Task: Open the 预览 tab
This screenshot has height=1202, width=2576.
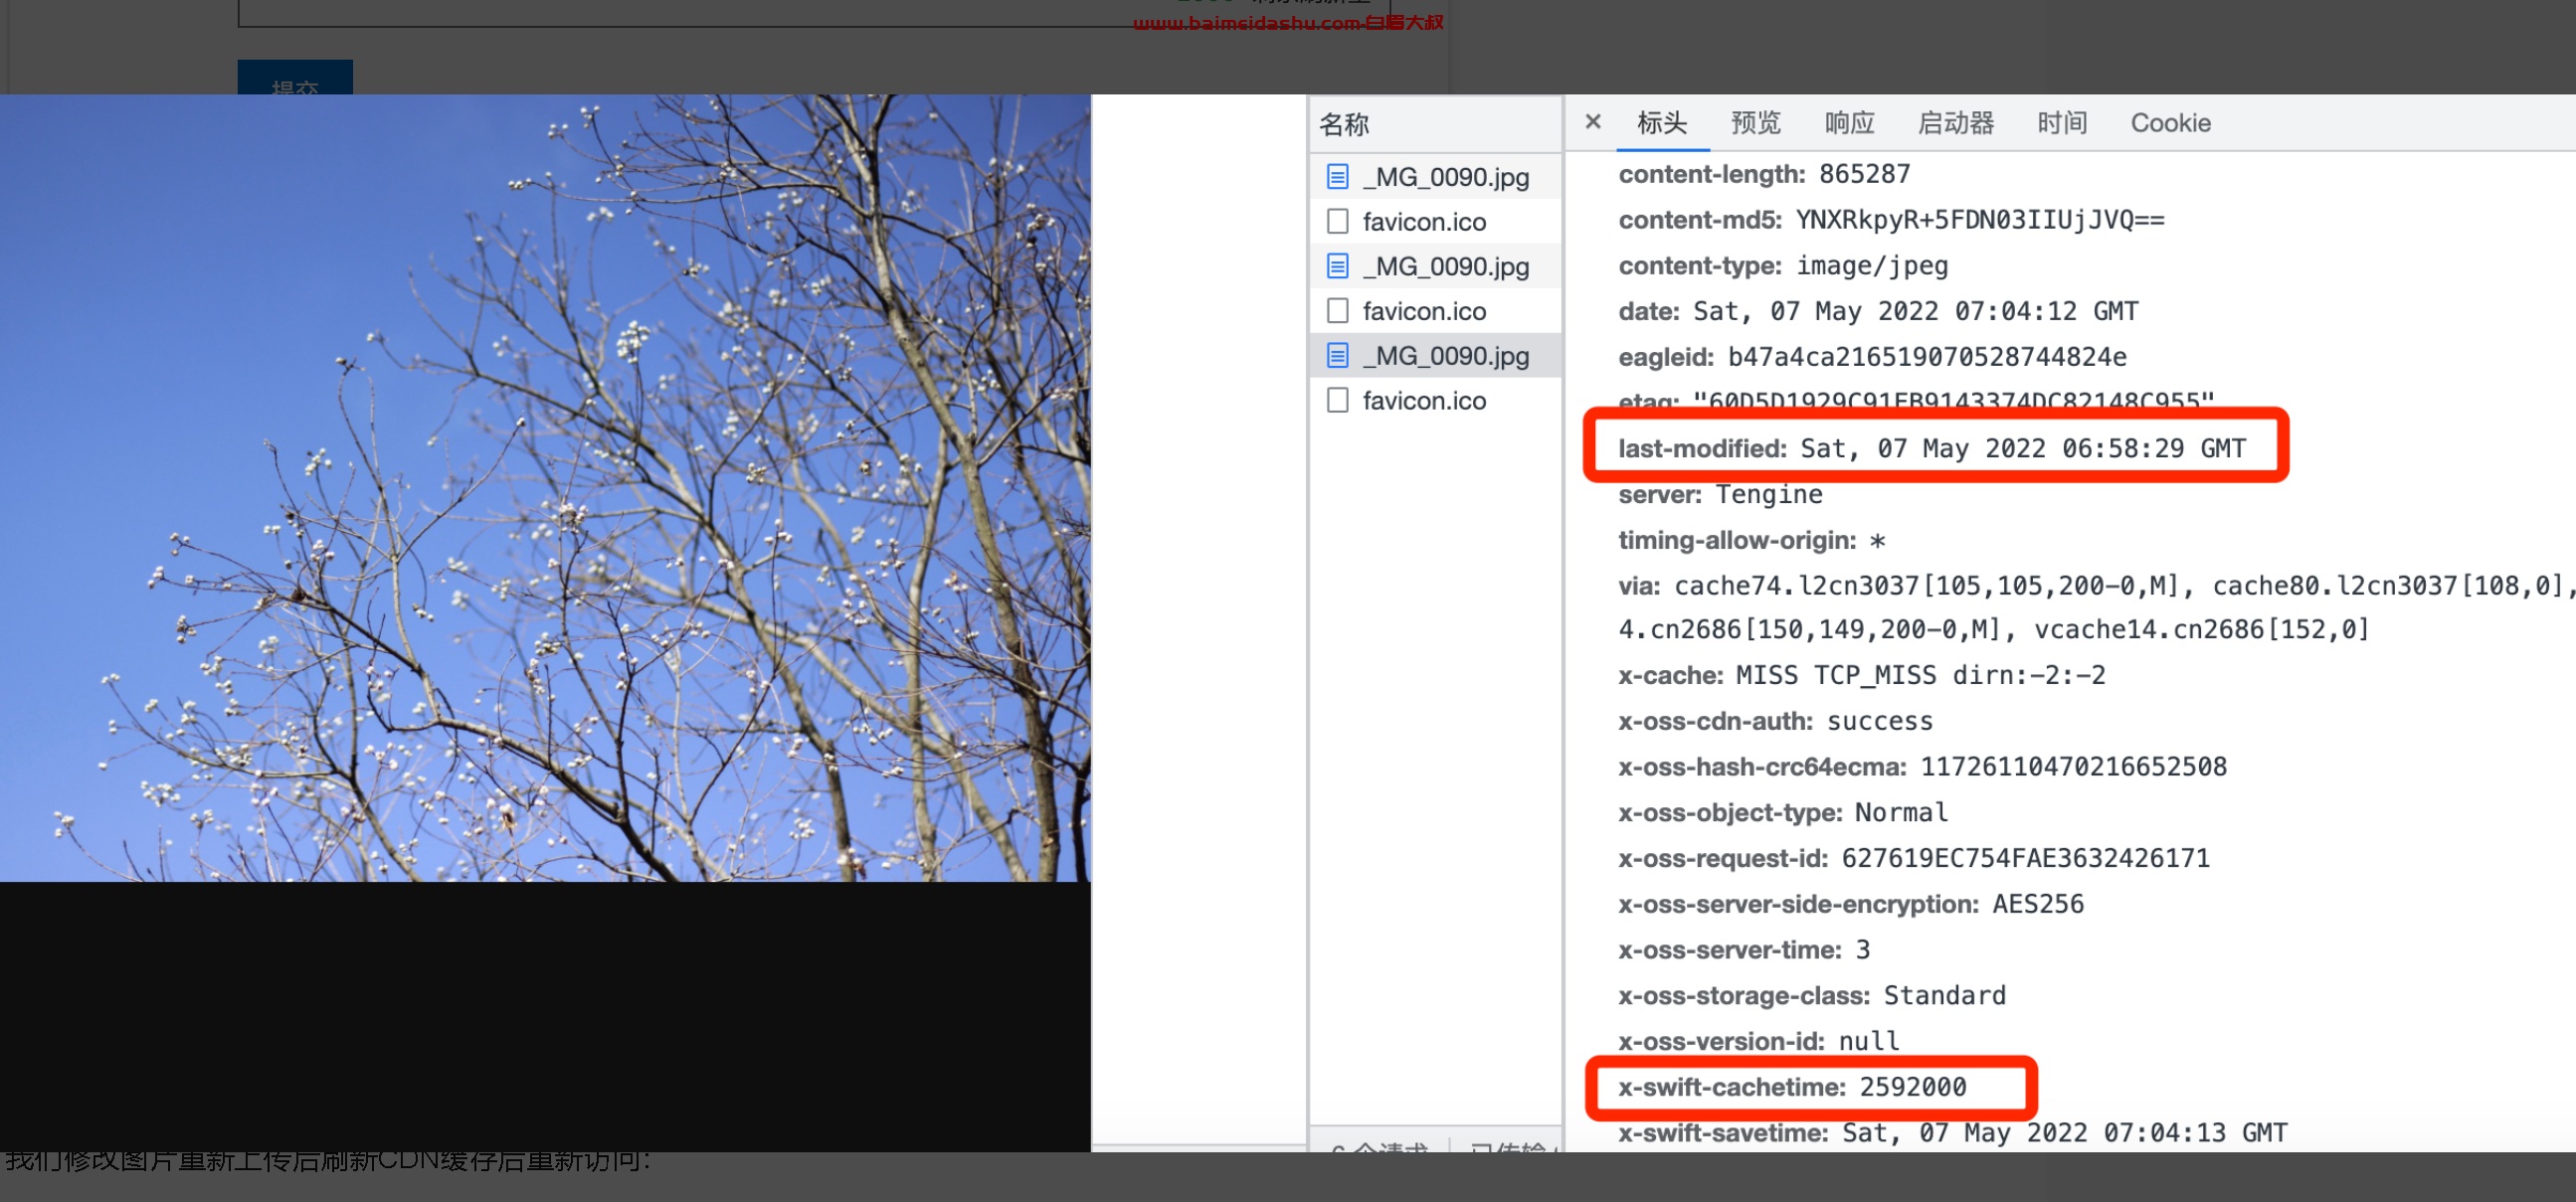Action: tap(1756, 123)
